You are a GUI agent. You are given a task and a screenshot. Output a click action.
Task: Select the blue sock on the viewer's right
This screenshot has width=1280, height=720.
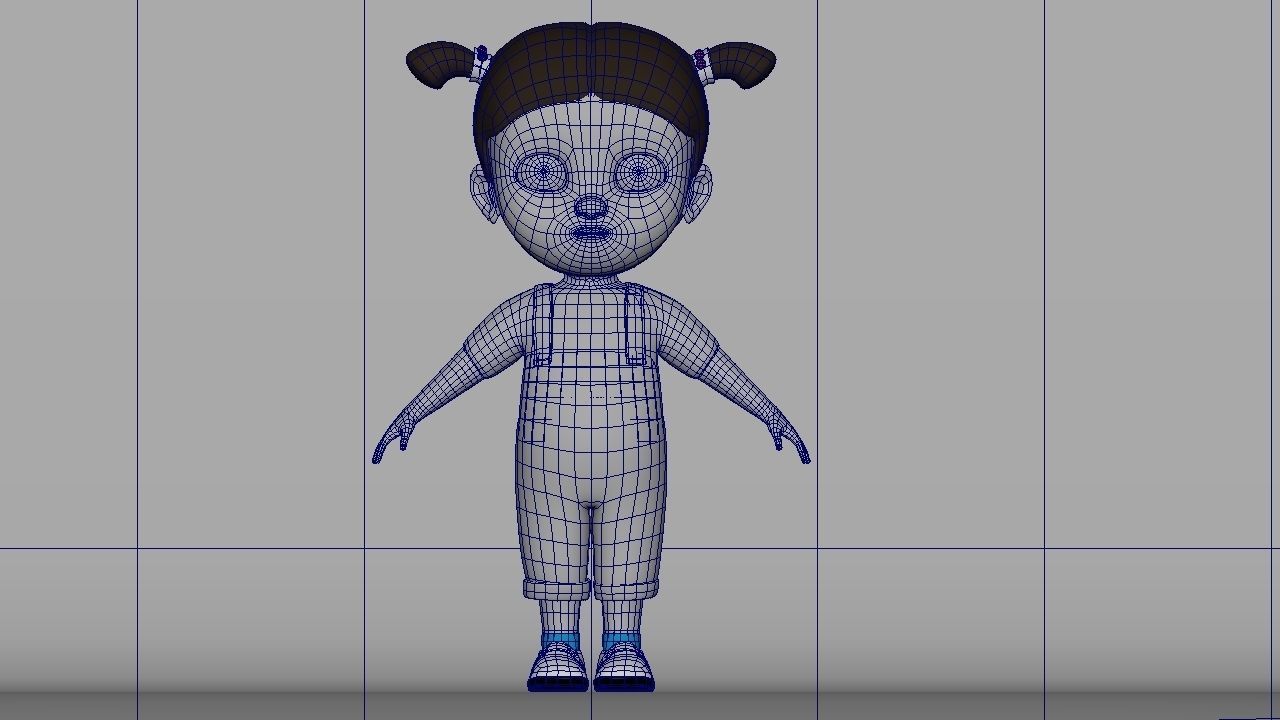(x=621, y=640)
